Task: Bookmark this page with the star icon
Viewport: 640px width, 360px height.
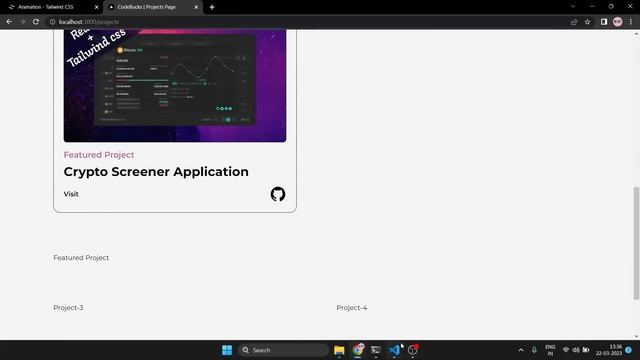Action: pyautogui.click(x=587, y=22)
